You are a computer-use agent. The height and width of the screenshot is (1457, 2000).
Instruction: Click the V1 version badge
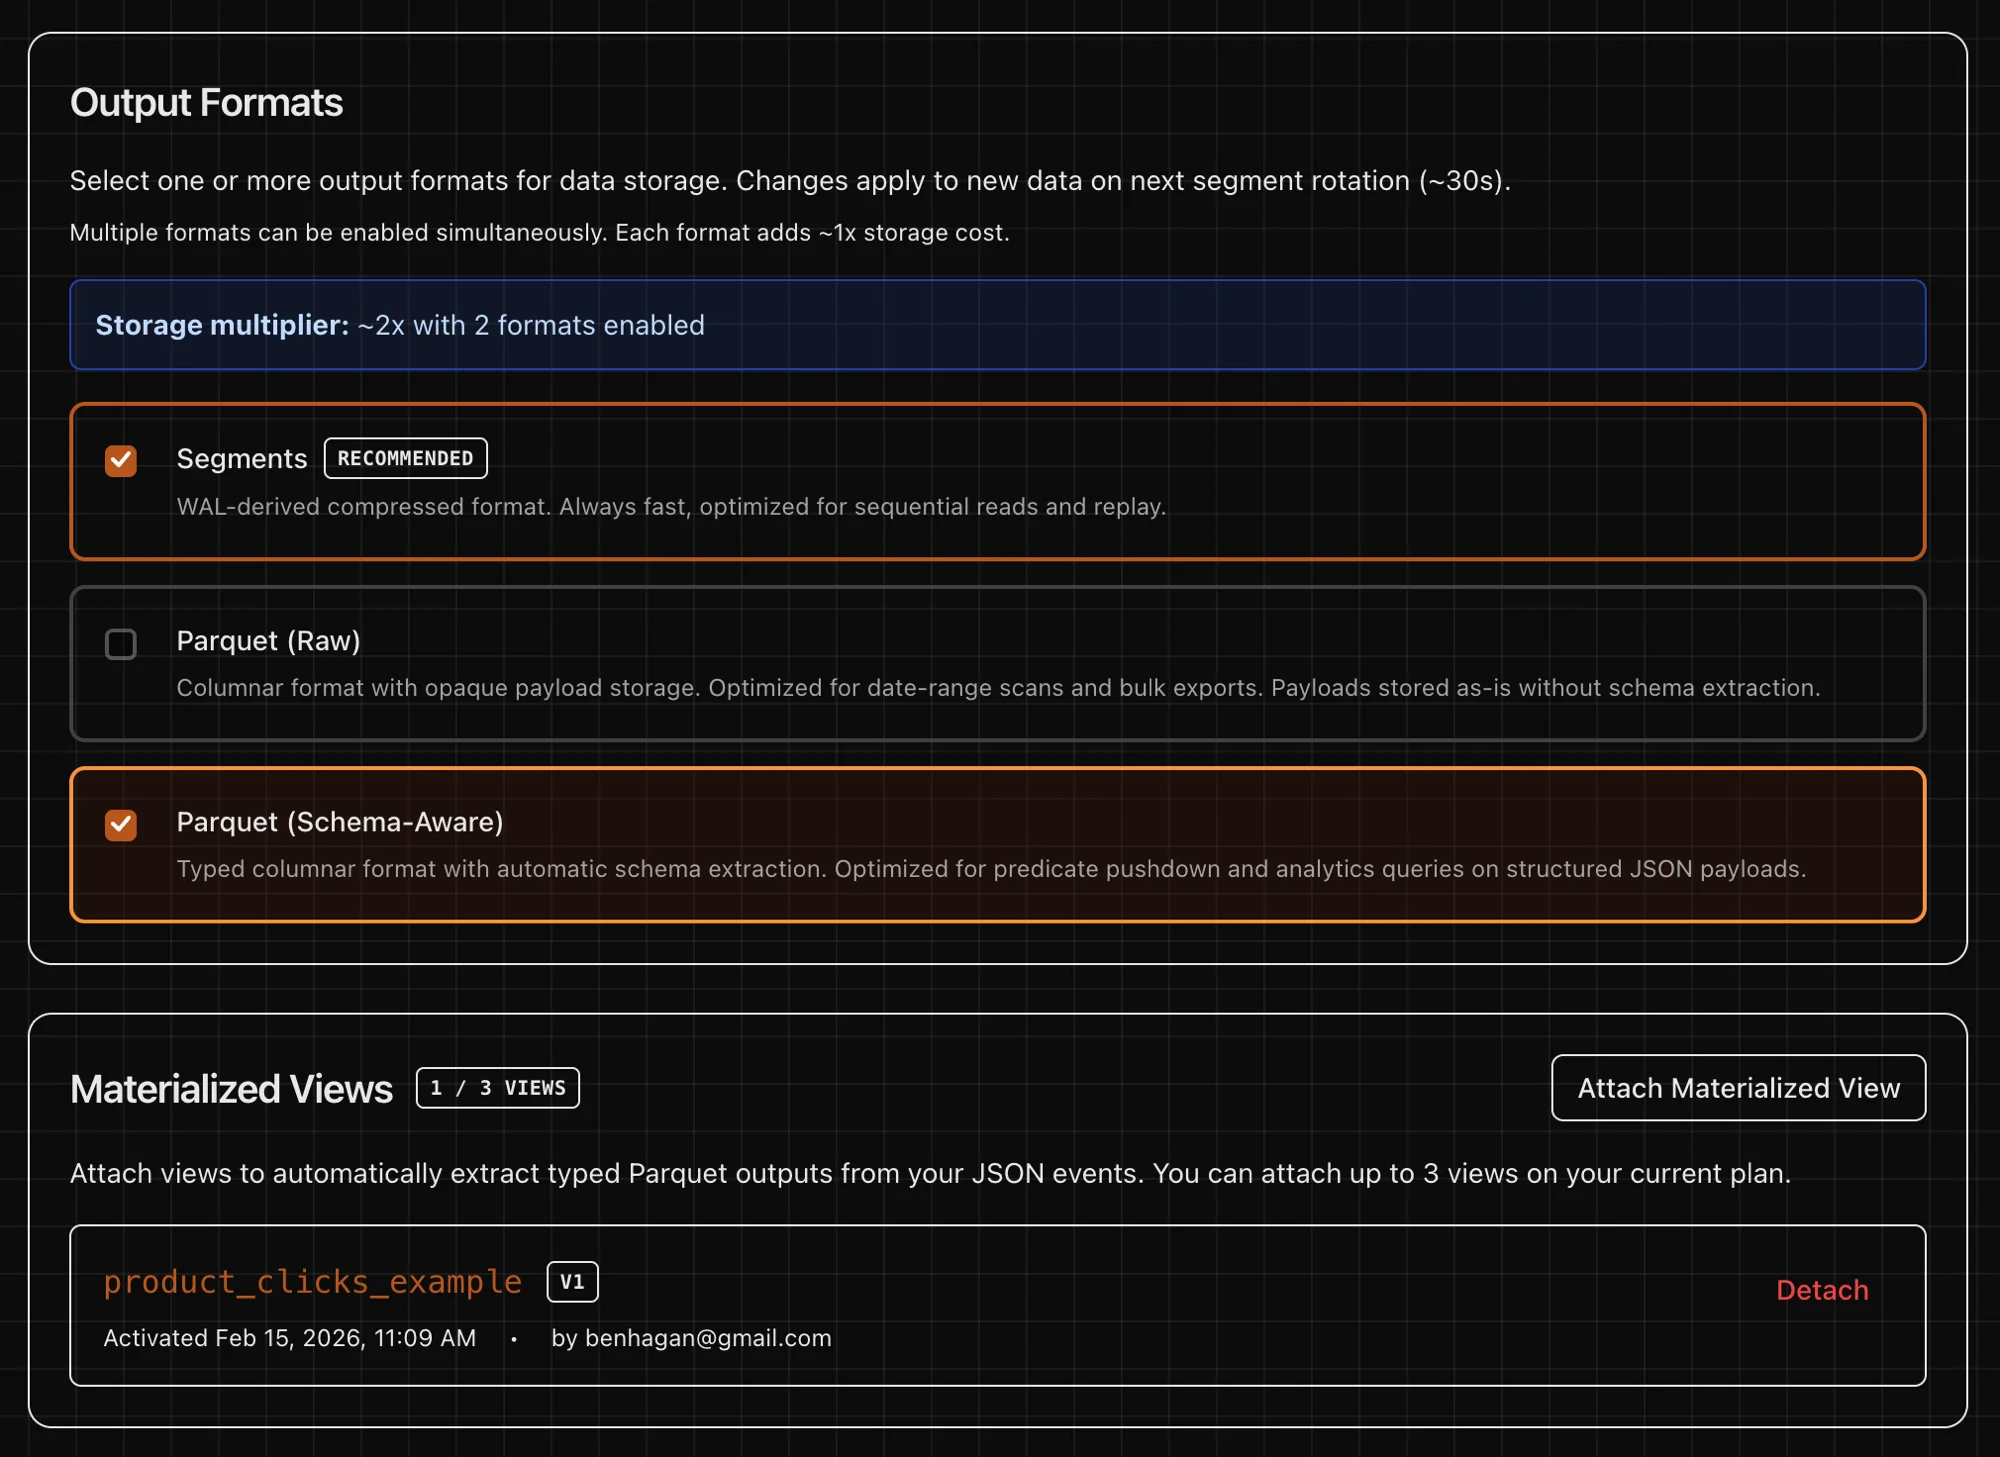click(572, 1281)
